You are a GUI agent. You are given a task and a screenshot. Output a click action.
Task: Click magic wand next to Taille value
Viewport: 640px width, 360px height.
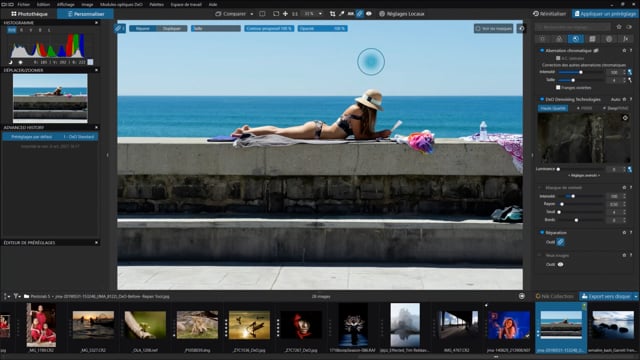(x=630, y=80)
